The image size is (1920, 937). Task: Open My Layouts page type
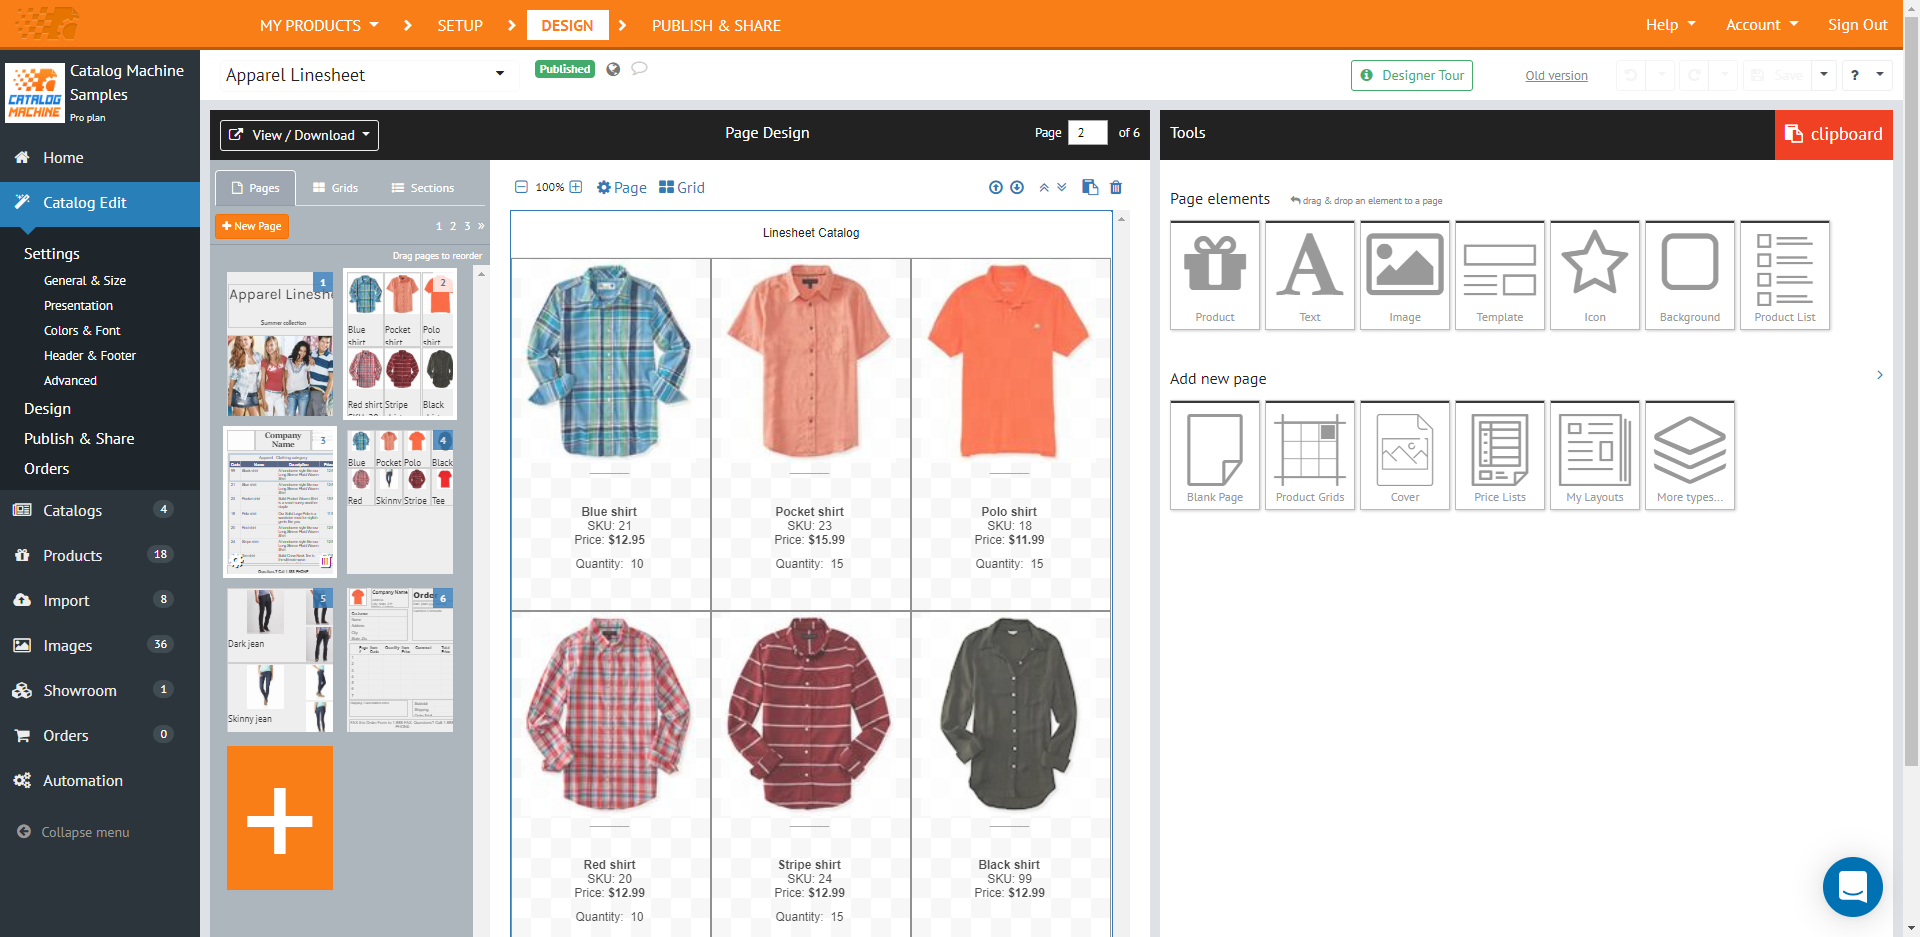[1595, 455]
